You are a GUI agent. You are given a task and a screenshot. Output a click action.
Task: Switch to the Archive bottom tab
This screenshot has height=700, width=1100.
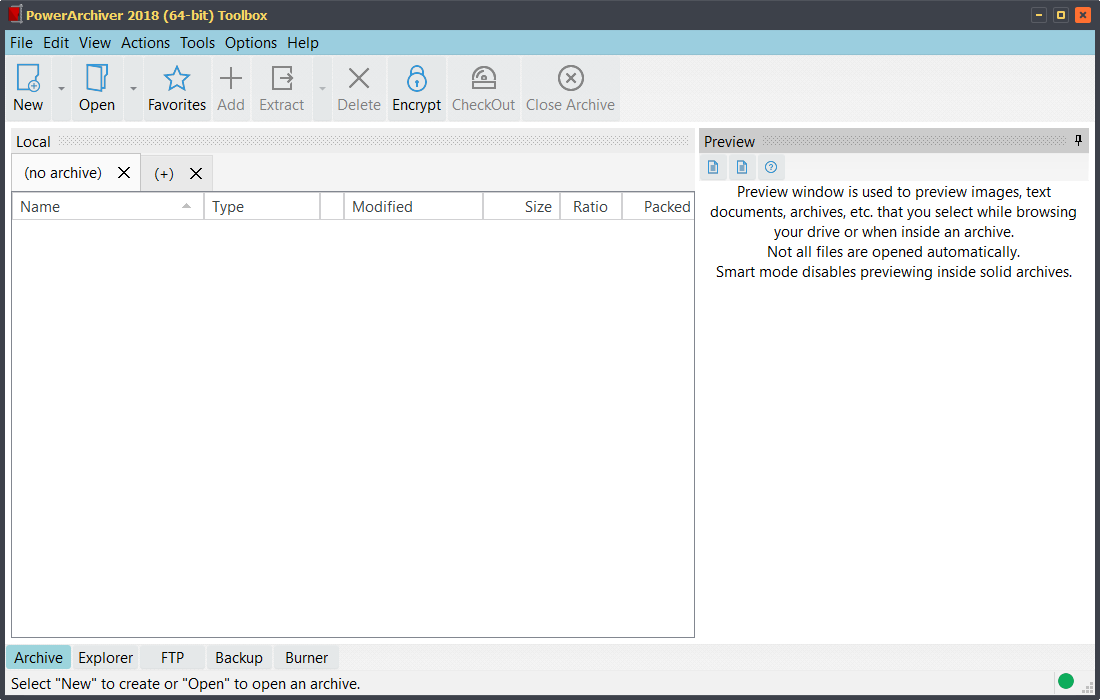coord(39,658)
